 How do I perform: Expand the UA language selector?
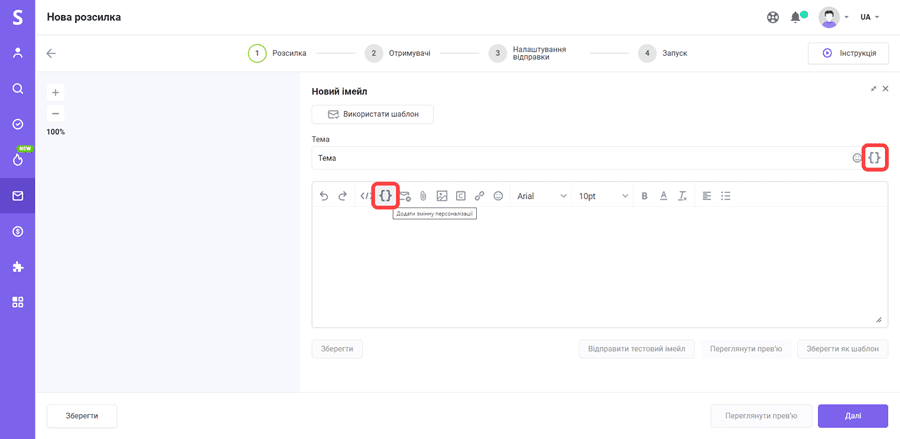(x=870, y=17)
